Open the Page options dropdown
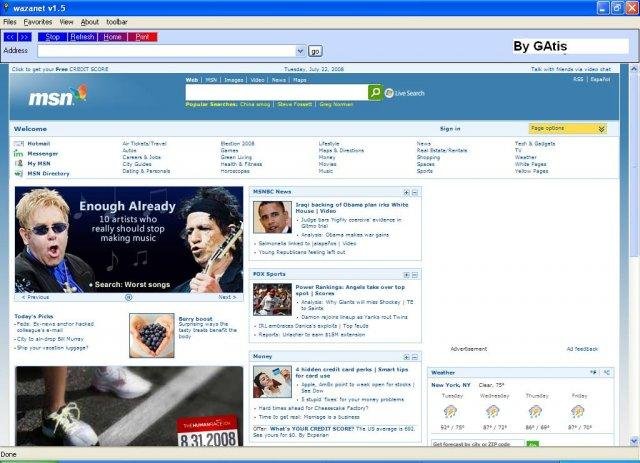 click(568, 129)
